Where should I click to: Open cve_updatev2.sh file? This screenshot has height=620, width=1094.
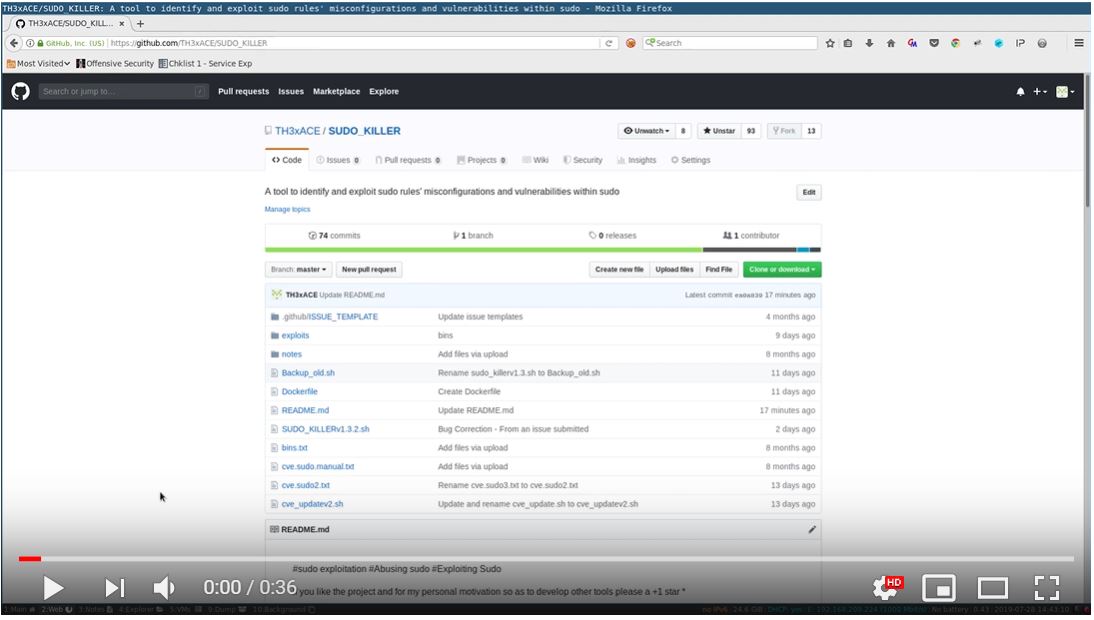[312, 504]
